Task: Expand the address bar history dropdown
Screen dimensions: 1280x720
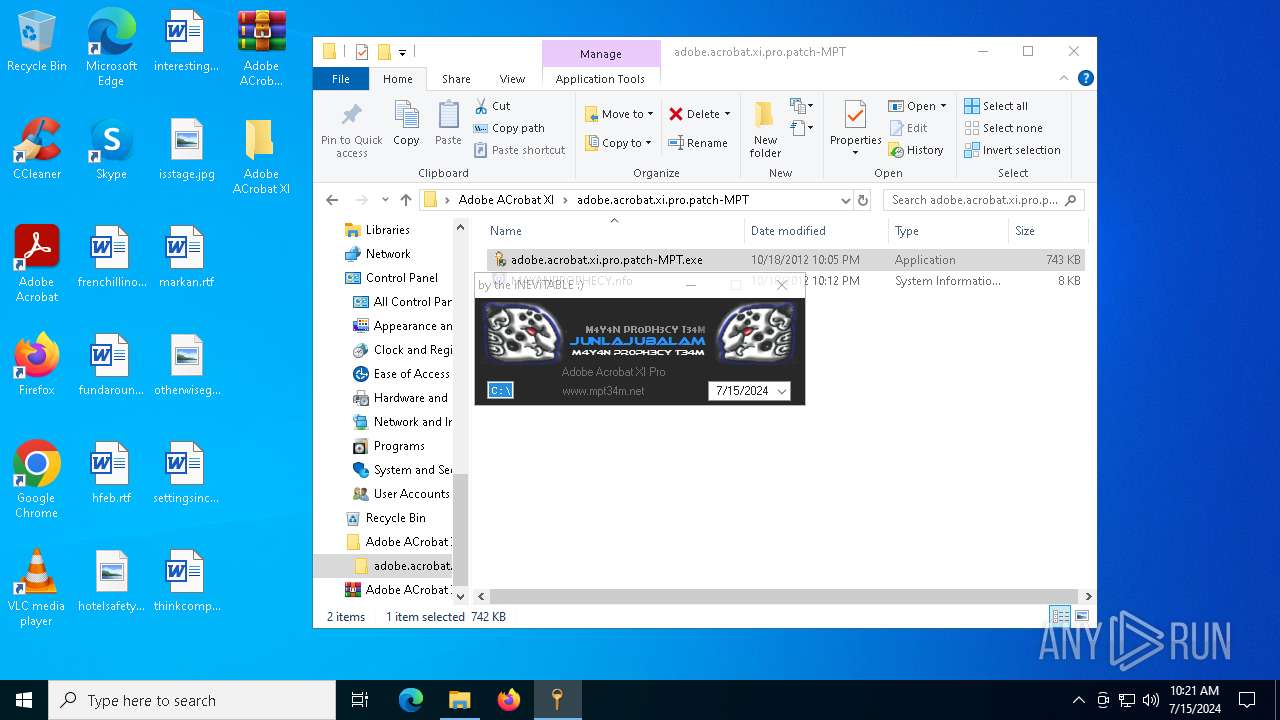Action: coord(845,200)
